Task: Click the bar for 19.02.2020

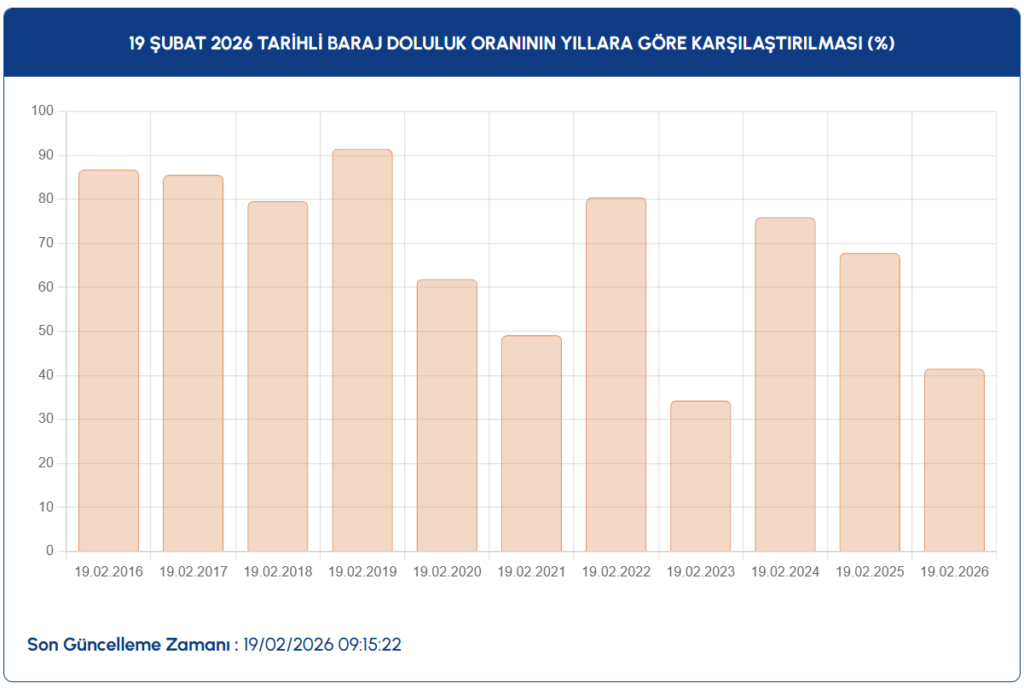Action: 446,416
